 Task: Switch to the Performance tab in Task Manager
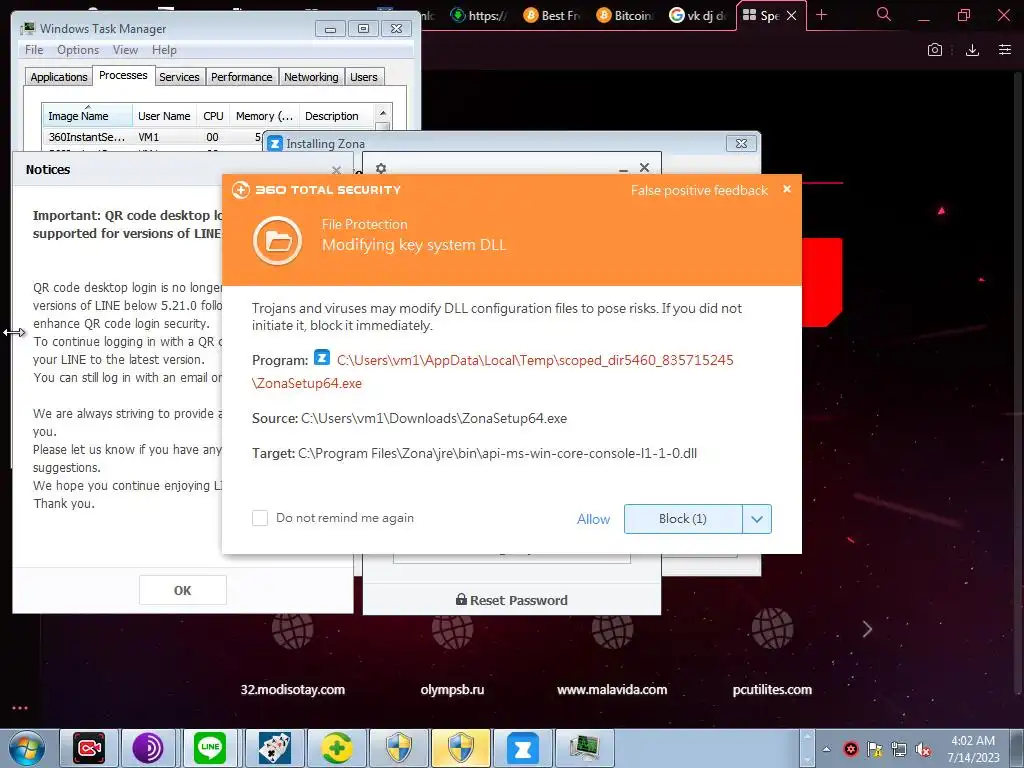[x=242, y=77]
